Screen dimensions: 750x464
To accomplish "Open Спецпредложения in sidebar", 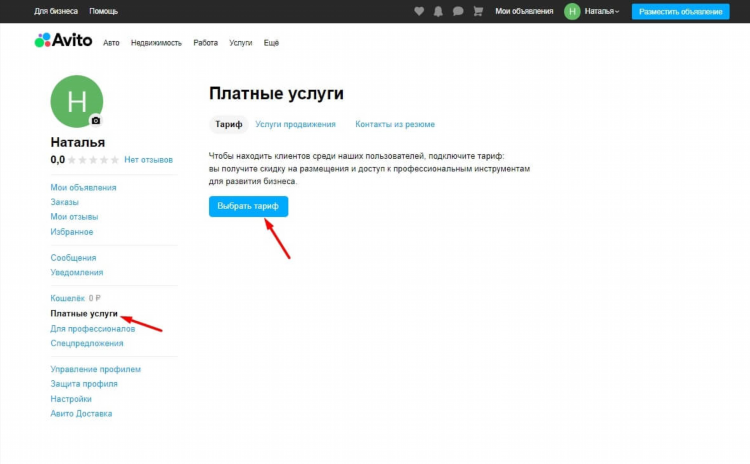I will point(87,343).
